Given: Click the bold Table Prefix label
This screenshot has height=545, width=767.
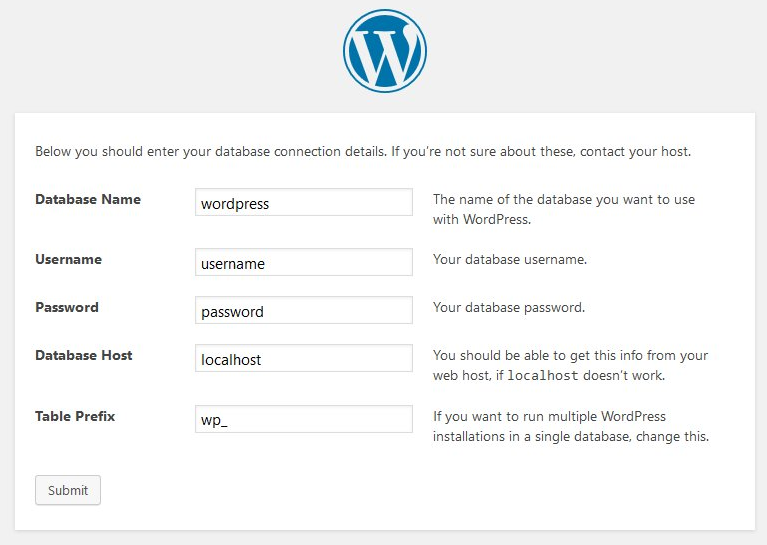Looking at the screenshot, I should click(x=75, y=415).
